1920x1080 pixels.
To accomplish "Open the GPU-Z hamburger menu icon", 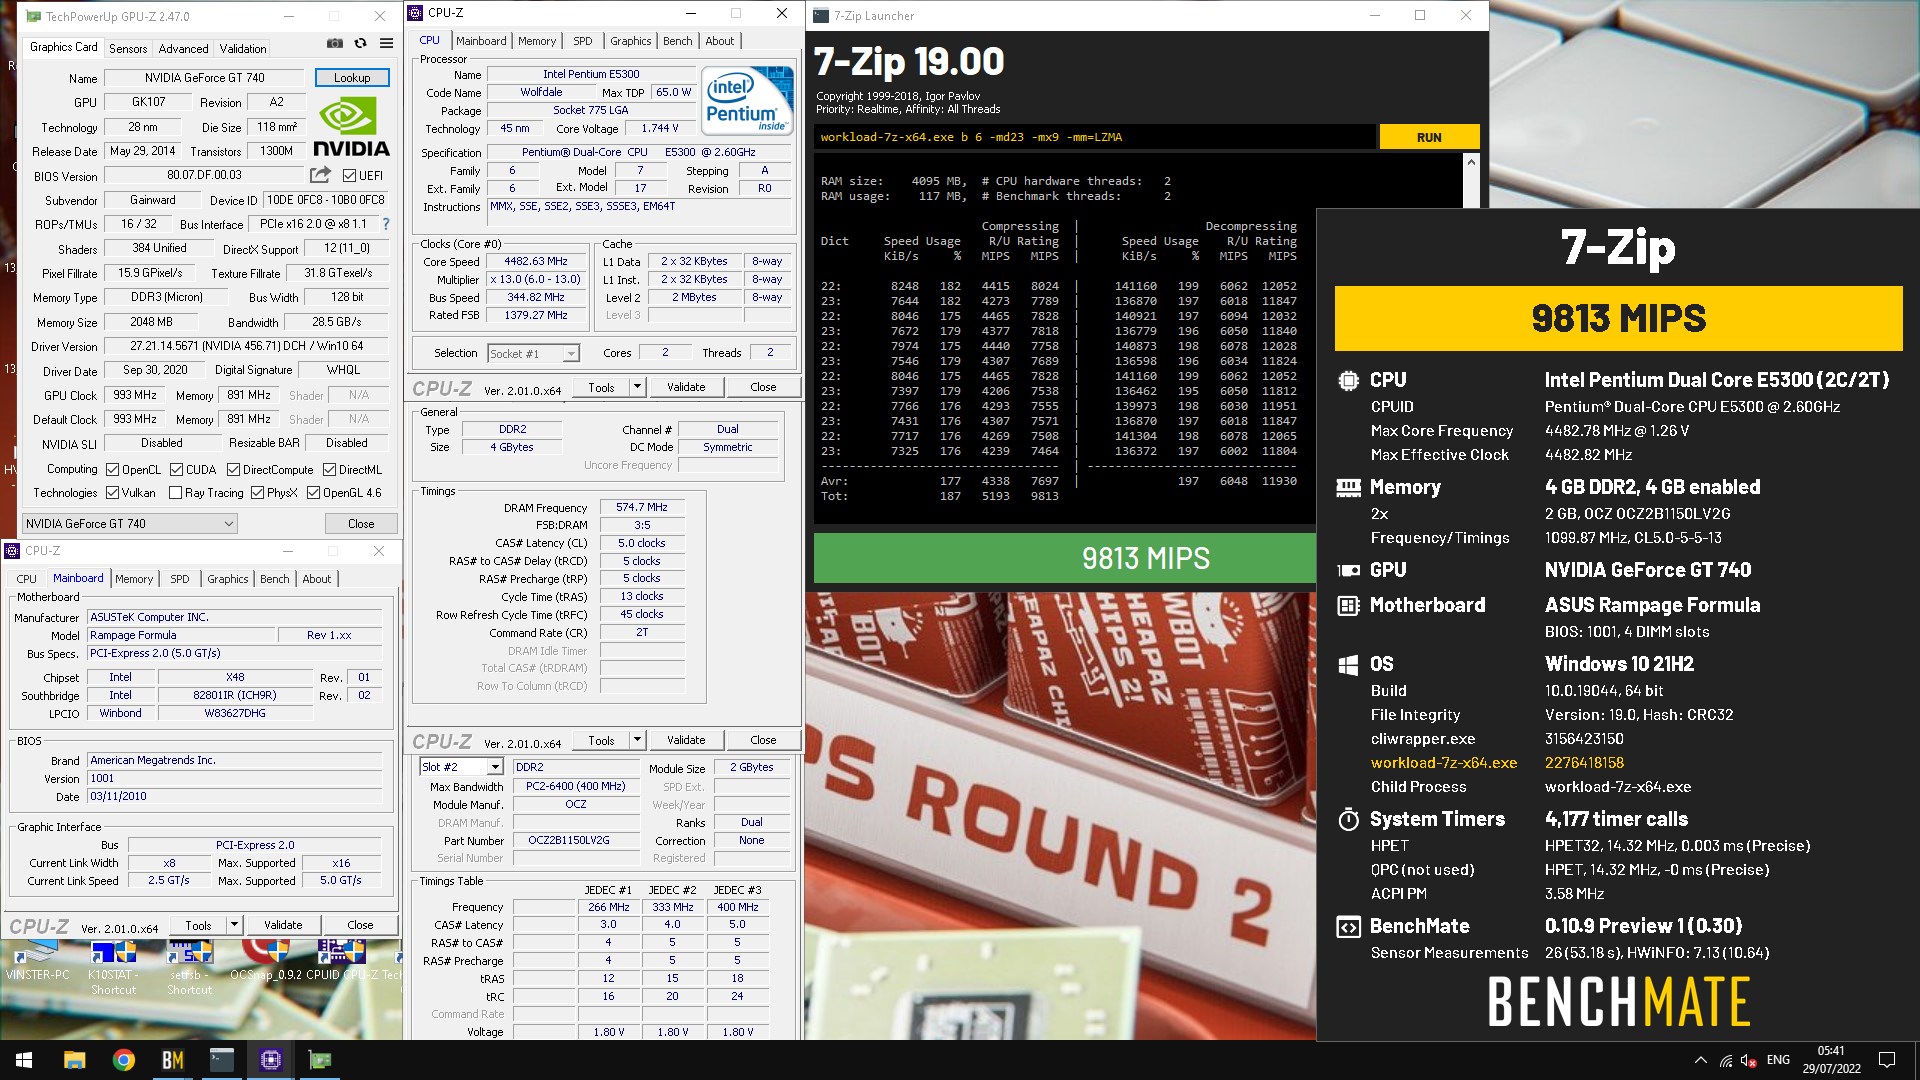I will click(386, 44).
